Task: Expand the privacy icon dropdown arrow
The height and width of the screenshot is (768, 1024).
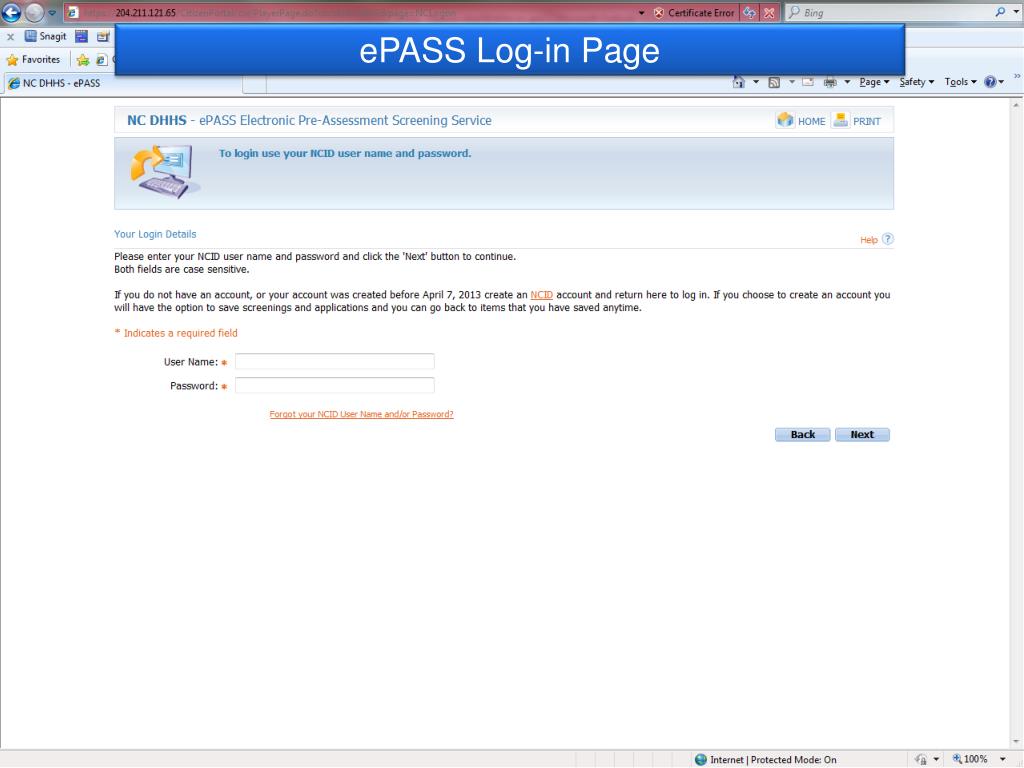Action: [936, 760]
